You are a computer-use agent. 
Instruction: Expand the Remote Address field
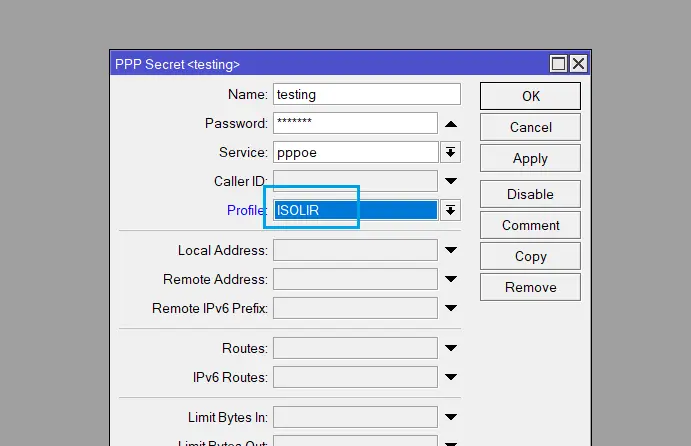coord(451,279)
